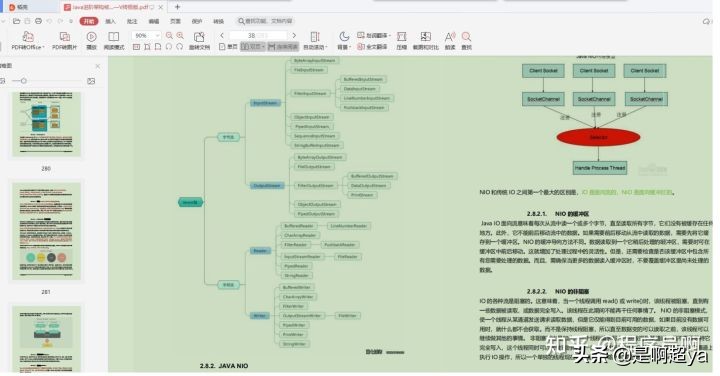
Task: Select single page view mode
Action: (228, 47)
